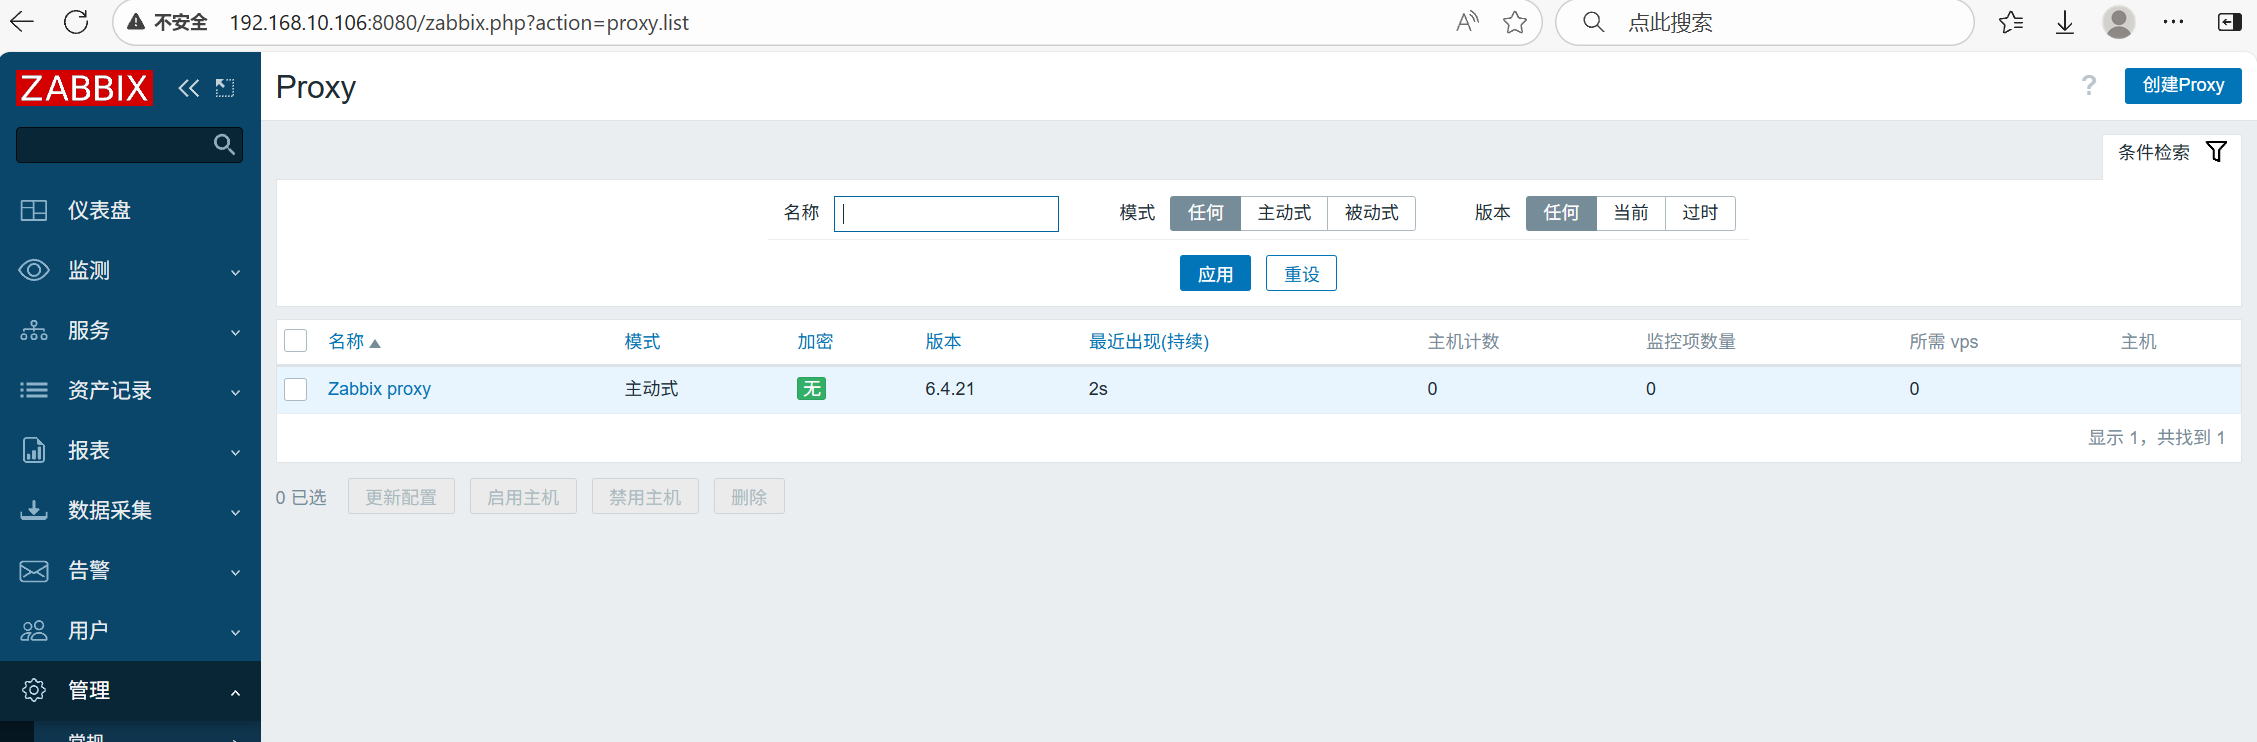Screen dimensions: 2257x742
Task: Toggle the 条件检索 filter tab
Action: [x=2172, y=152]
